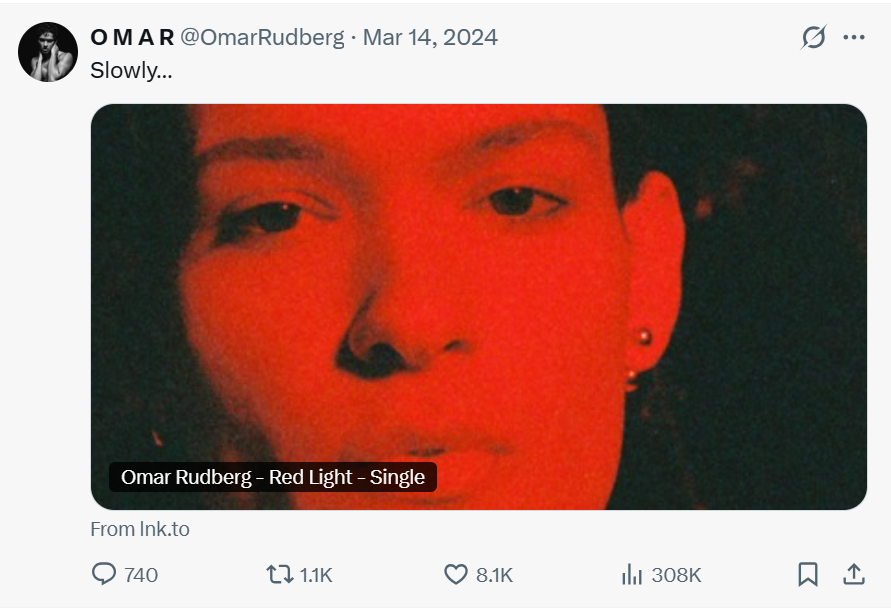Like the post with the heart icon
This screenshot has width=891, height=611.
456,574
